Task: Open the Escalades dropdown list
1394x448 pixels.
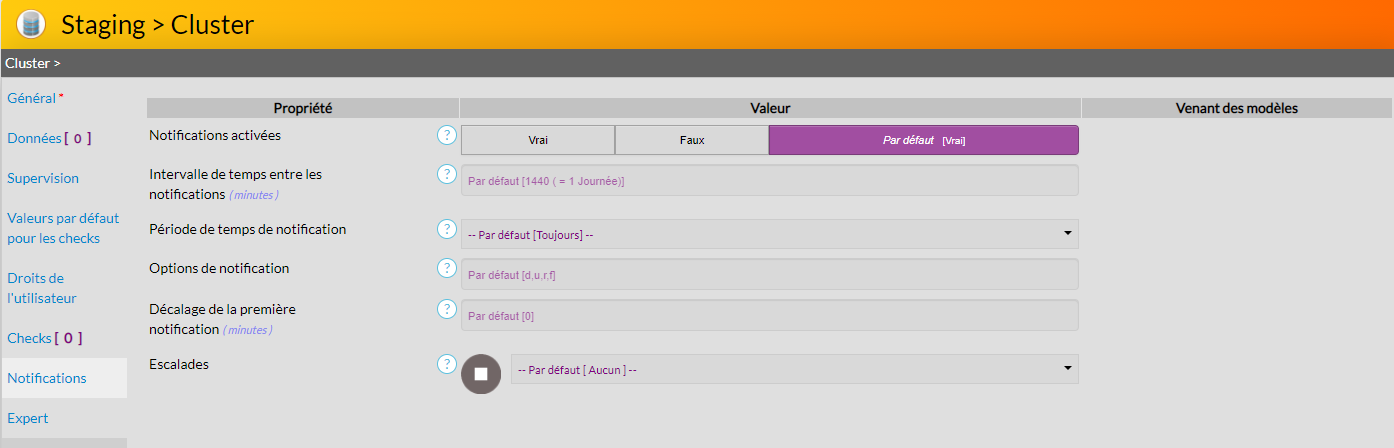Action: [x=794, y=370]
